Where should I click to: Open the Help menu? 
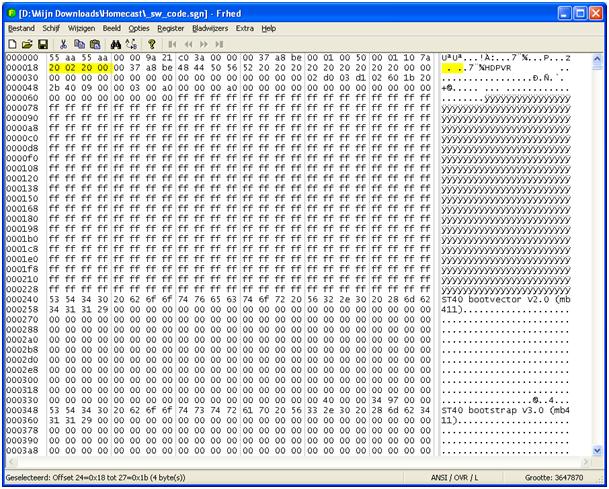pyautogui.click(x=268, y=28)
